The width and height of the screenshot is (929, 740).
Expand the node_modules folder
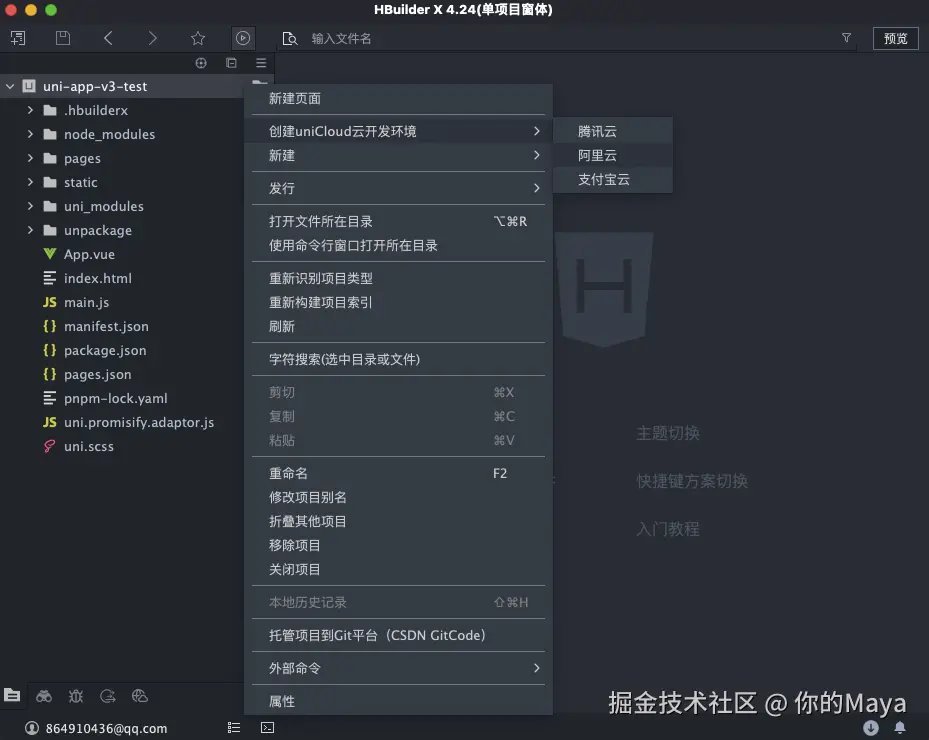tap(30, 134)
